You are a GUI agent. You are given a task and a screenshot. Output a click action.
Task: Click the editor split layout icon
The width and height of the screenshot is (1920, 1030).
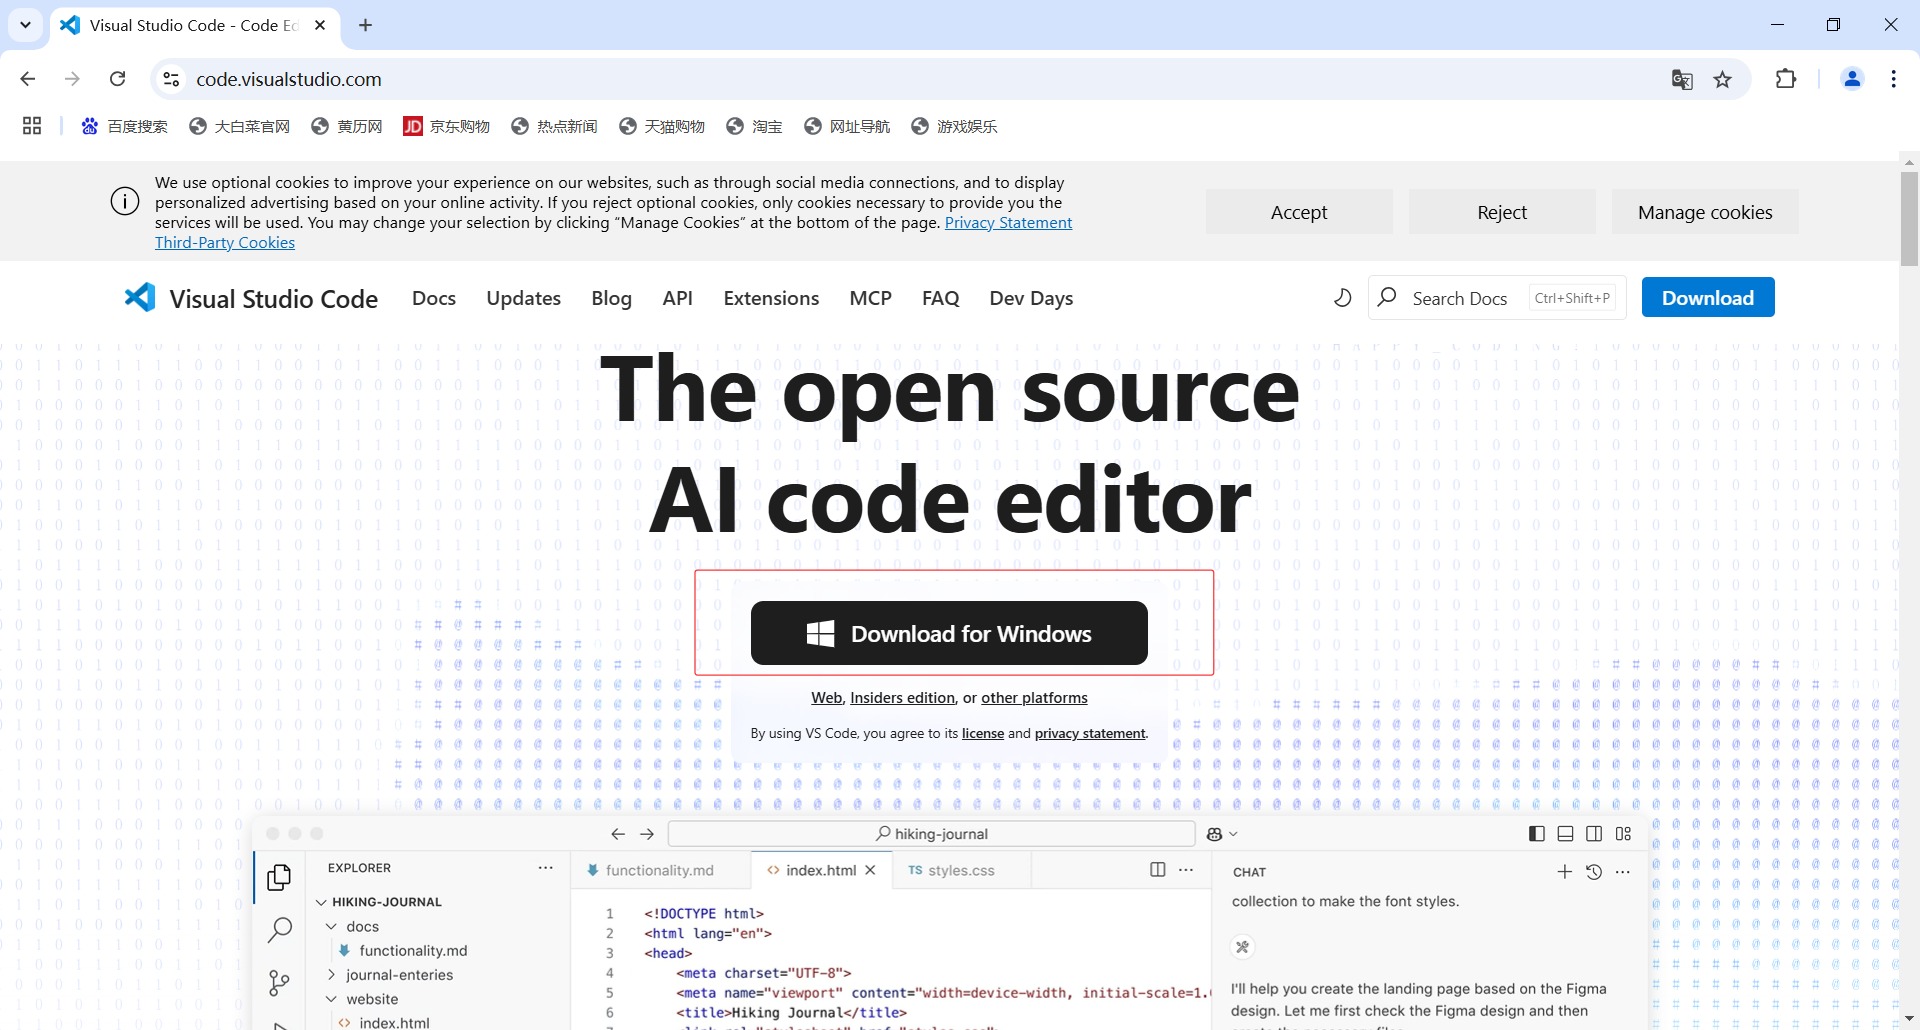pos(1158,870)
